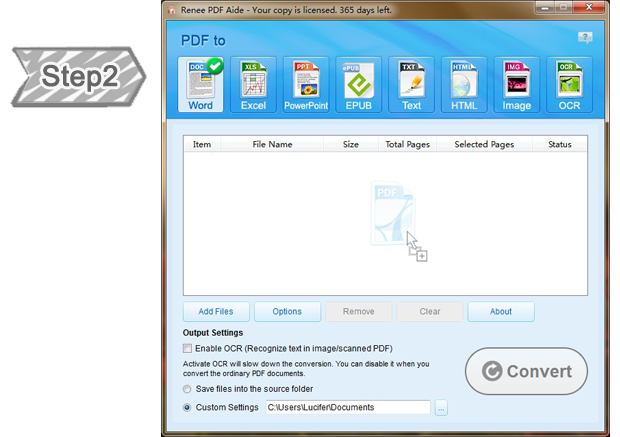
Task: Switch to the OCR mode icon
Action: click(570, 84)
